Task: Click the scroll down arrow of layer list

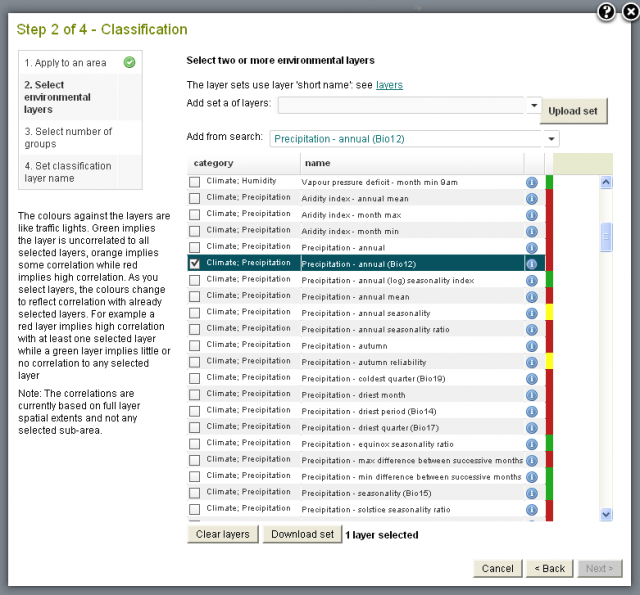Action: click(606, 515)
